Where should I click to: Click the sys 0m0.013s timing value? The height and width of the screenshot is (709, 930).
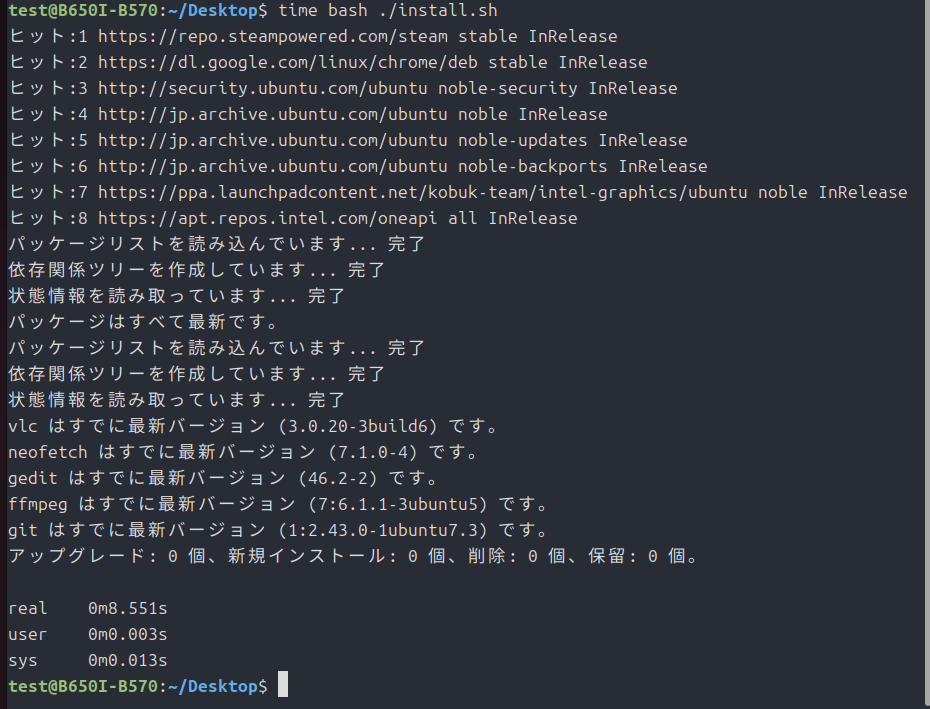point(128,660)
